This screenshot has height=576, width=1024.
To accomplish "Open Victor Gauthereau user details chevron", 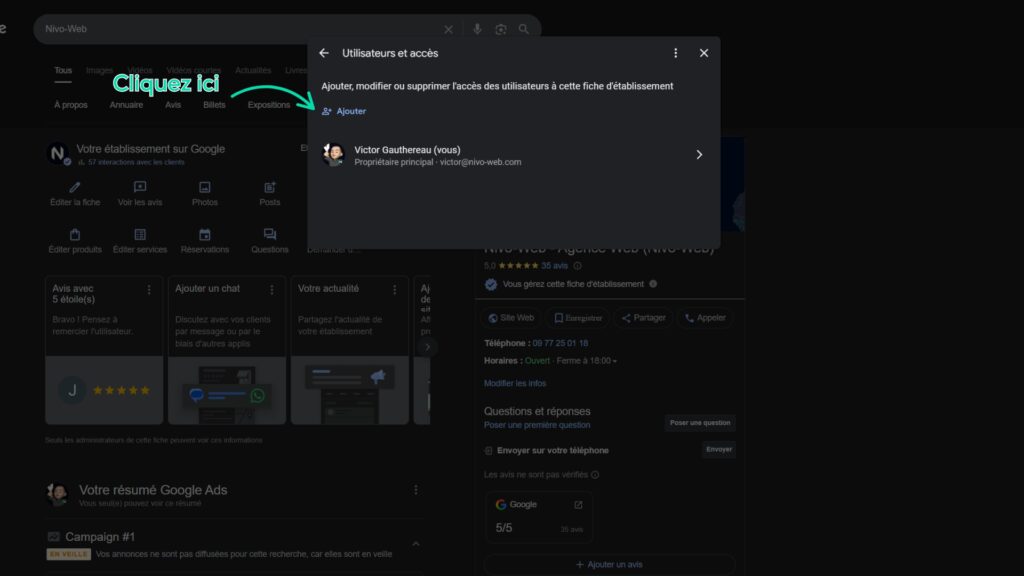I will [x=699, y=155].
